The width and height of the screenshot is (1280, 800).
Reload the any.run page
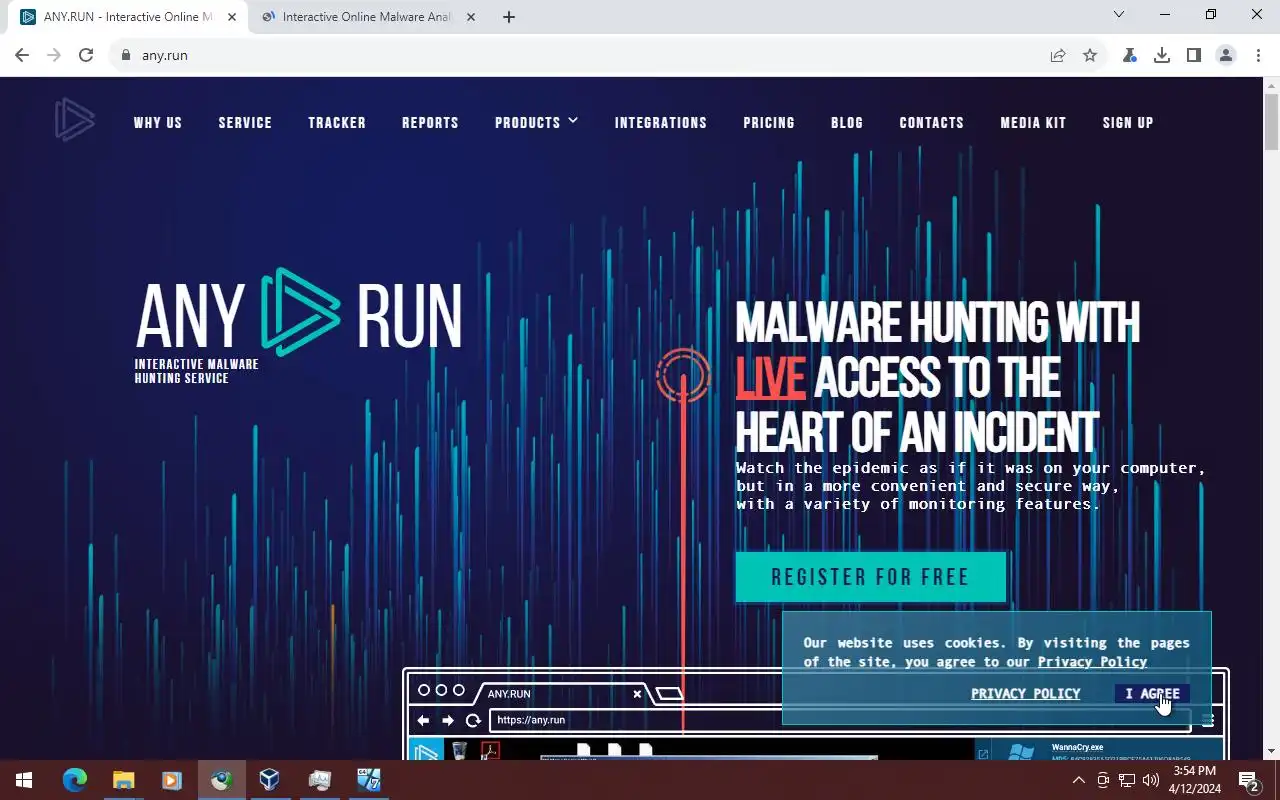(x=86, y=55)
